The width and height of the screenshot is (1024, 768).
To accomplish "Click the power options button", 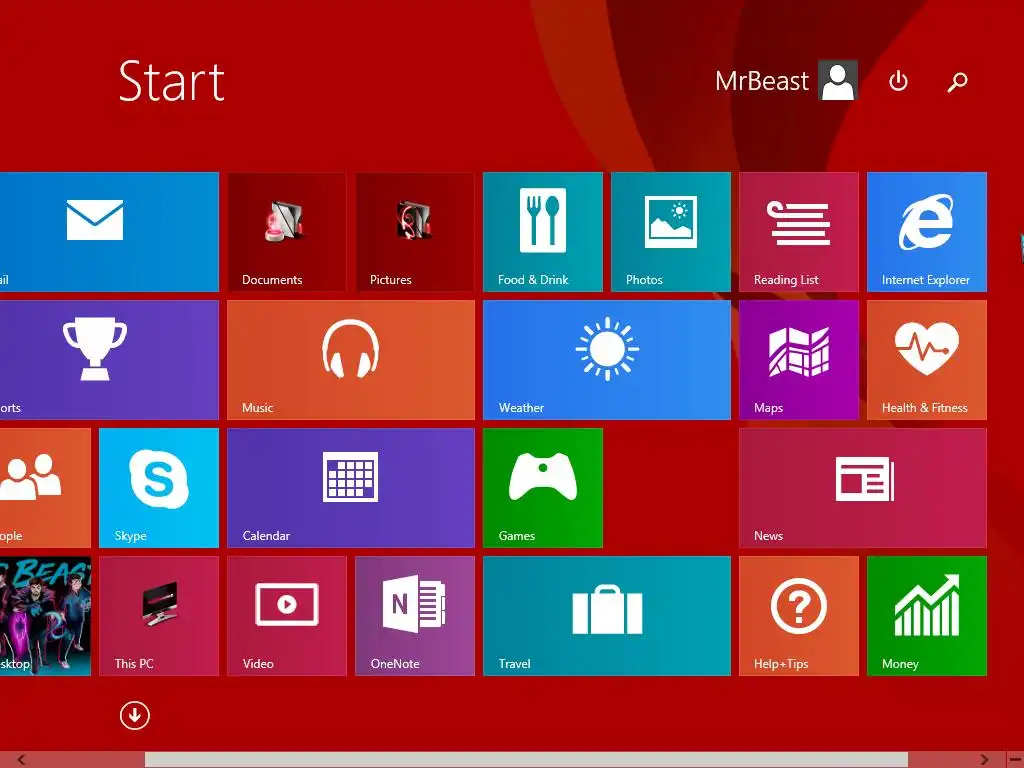I will click(x=899, y=81).
